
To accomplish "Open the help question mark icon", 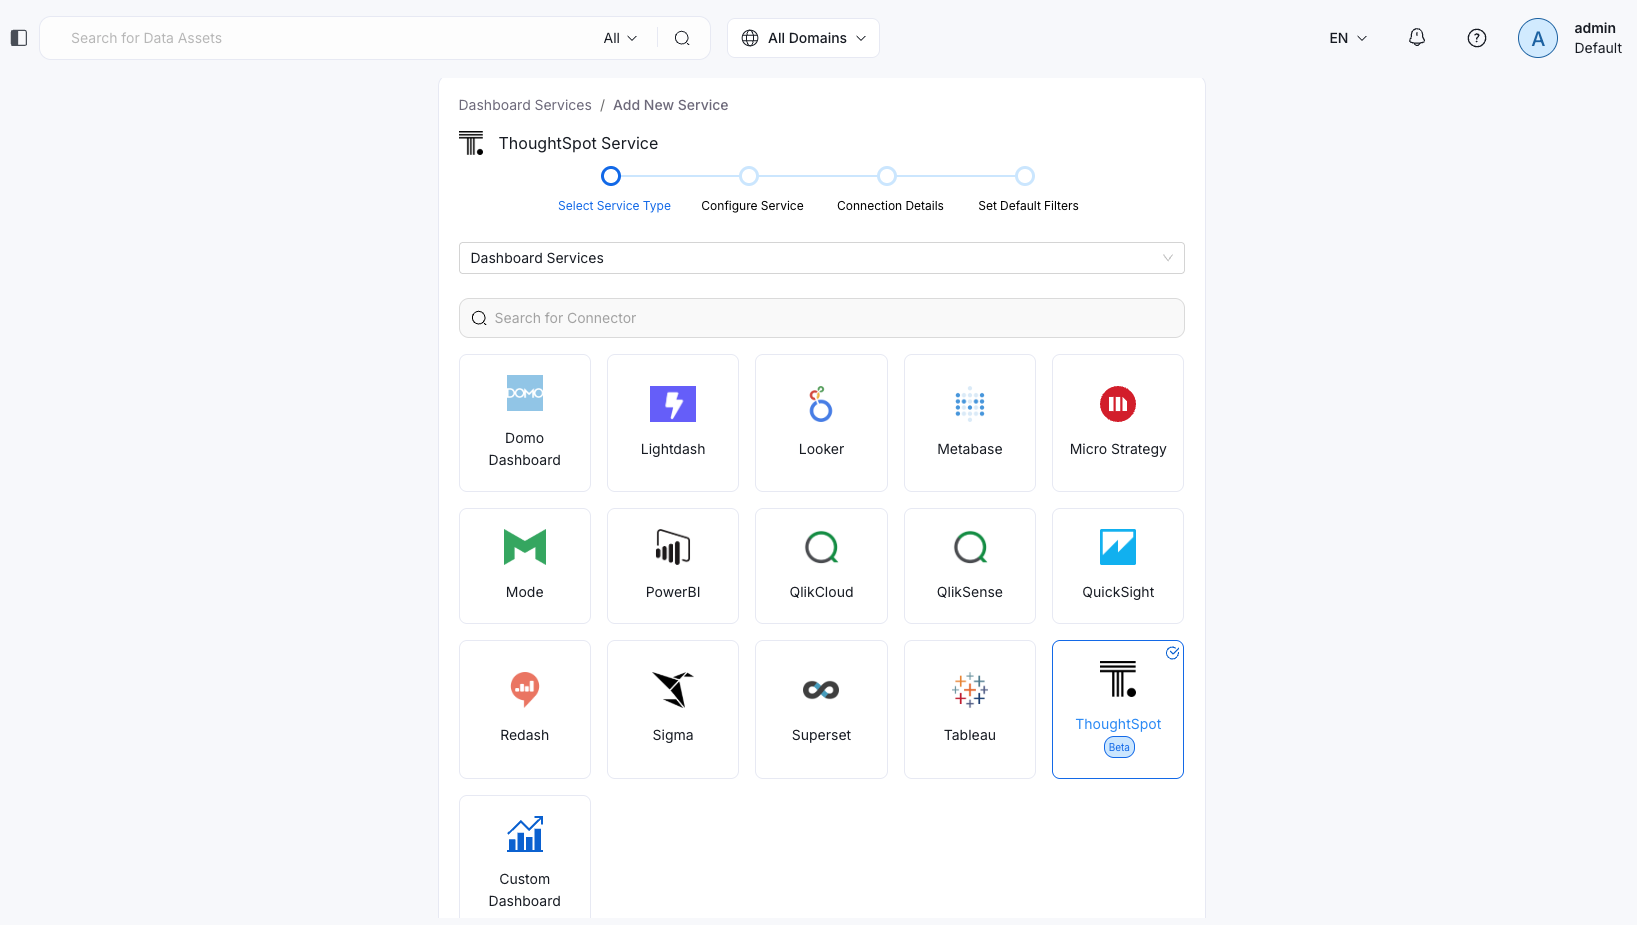I will coord(1476,38).
